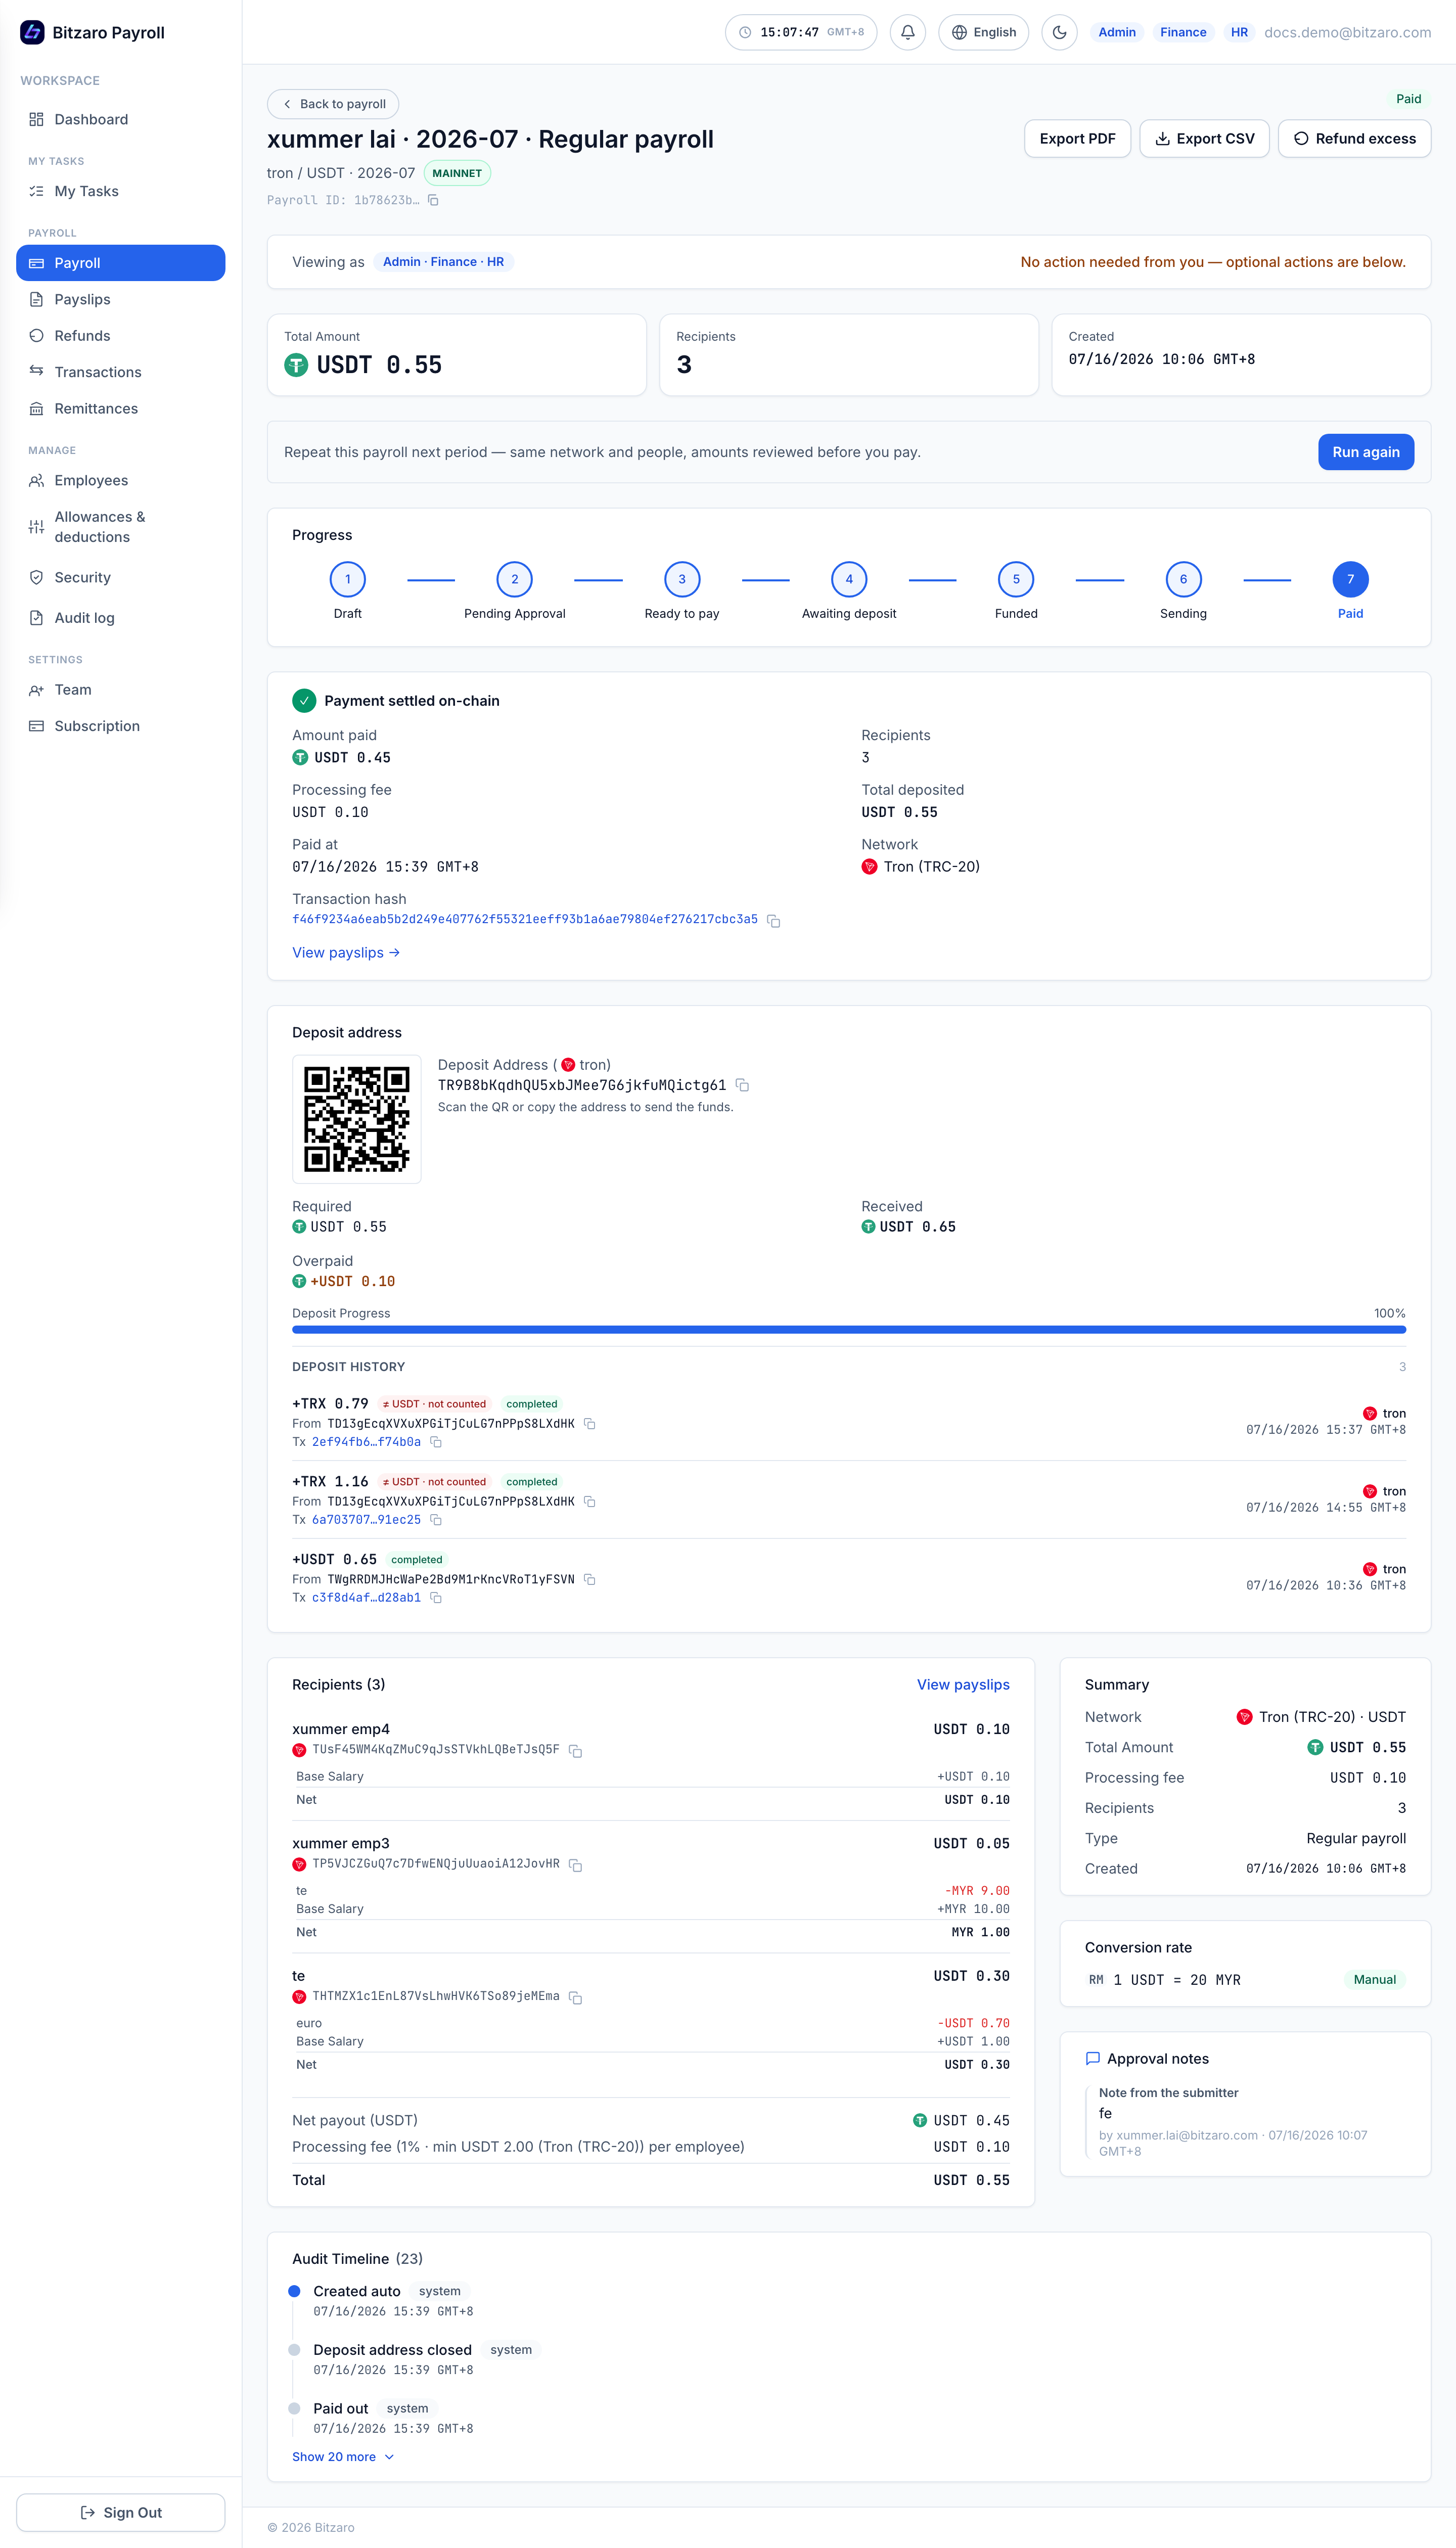1456x2548 pixels.
Task: Click the Sending step circle
Action: [x=1183, y=579]
